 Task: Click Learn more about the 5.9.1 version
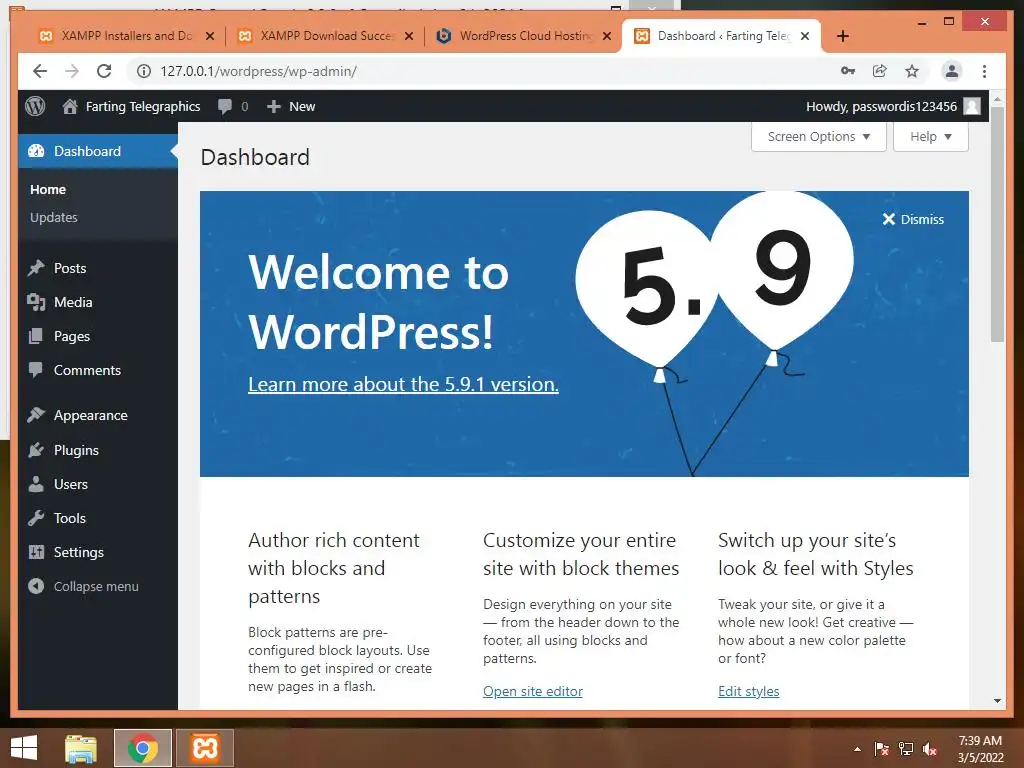404,384
